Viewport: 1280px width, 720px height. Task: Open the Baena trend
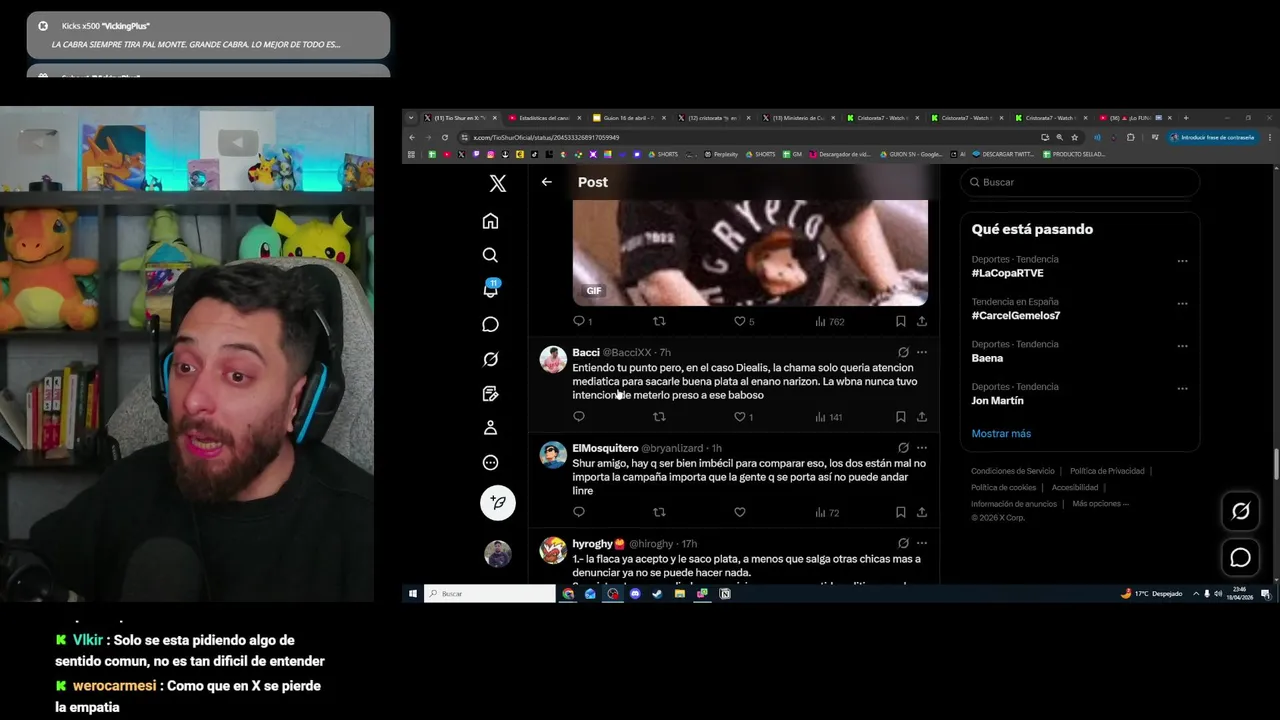tap(987, 358)
